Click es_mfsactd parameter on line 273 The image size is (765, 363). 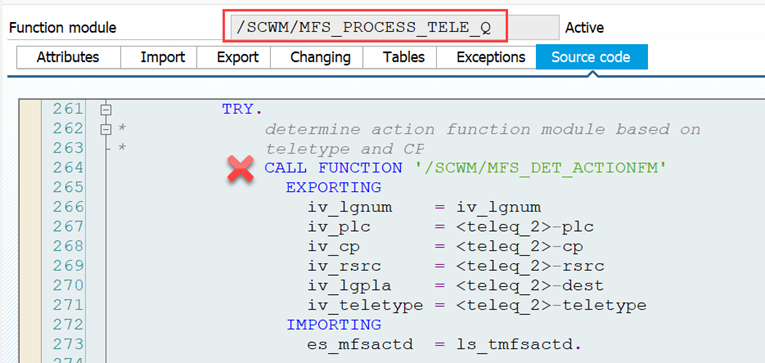(360, 345)
